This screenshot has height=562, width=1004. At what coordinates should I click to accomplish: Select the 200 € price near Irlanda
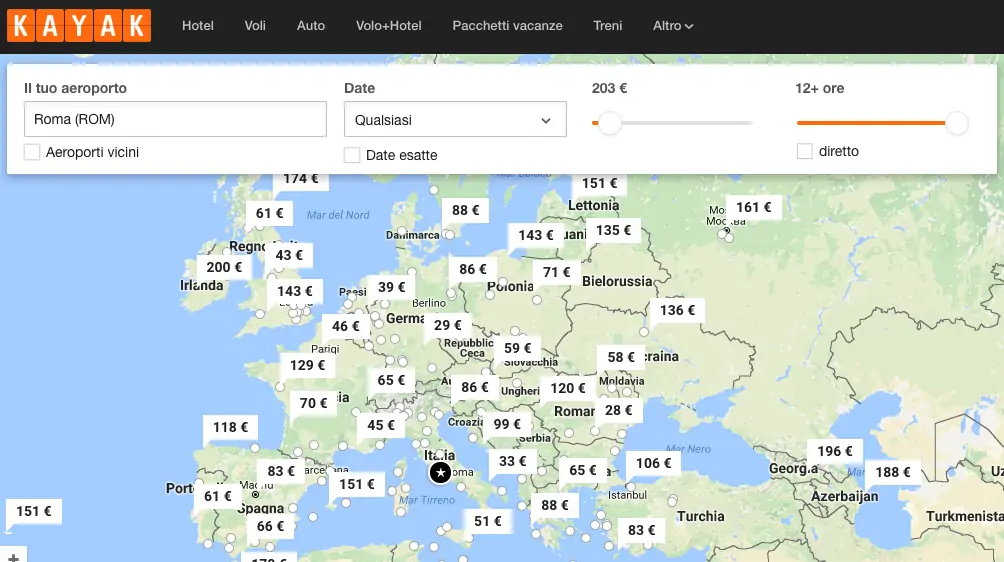point(224,267)
